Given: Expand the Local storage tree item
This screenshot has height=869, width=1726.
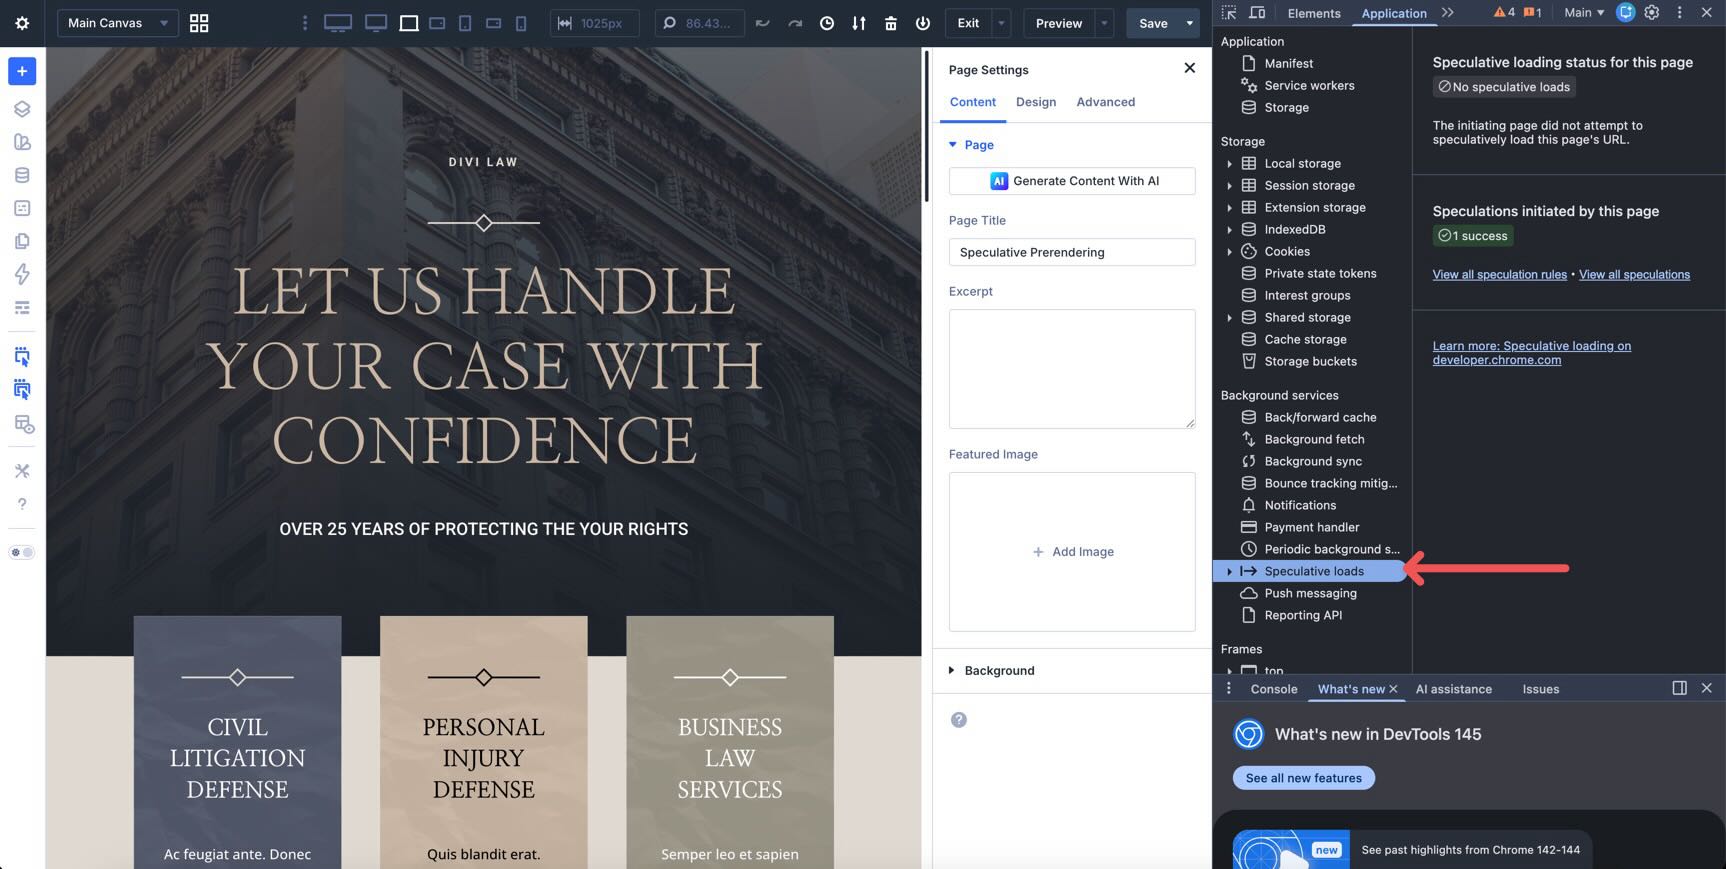Looking at the screenshot, I should (x=1229, y=164).
